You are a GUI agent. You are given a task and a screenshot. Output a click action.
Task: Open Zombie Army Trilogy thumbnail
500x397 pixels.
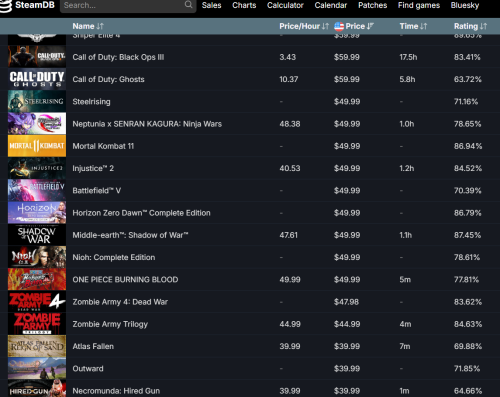[x=37, y=324]
